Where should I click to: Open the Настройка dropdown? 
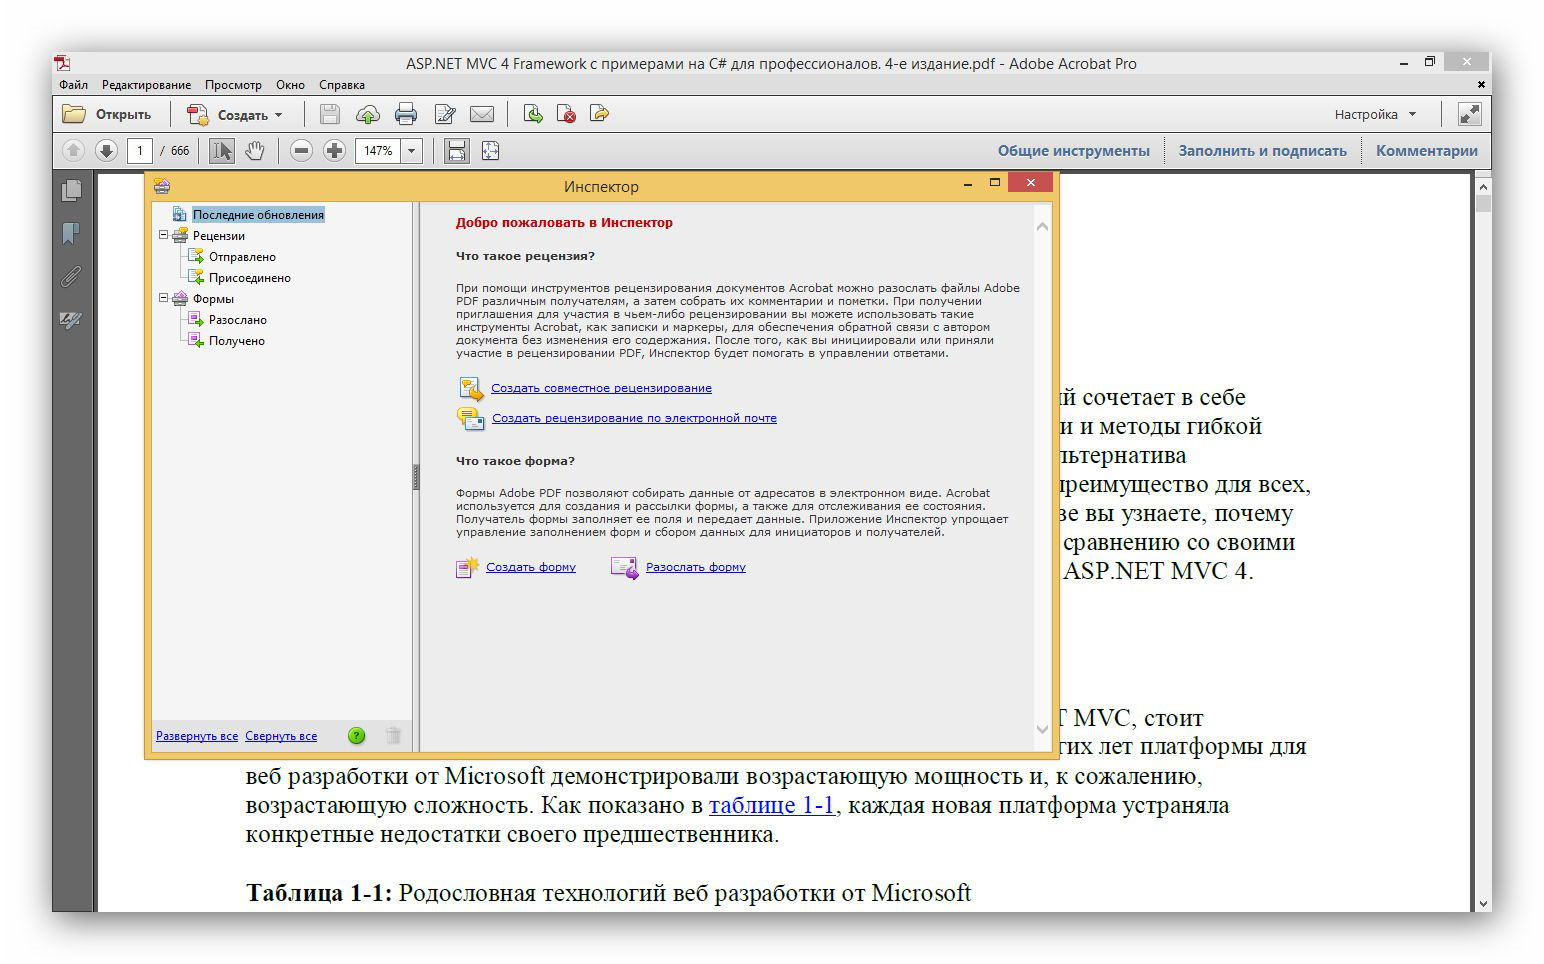(x=1375, y=114)
